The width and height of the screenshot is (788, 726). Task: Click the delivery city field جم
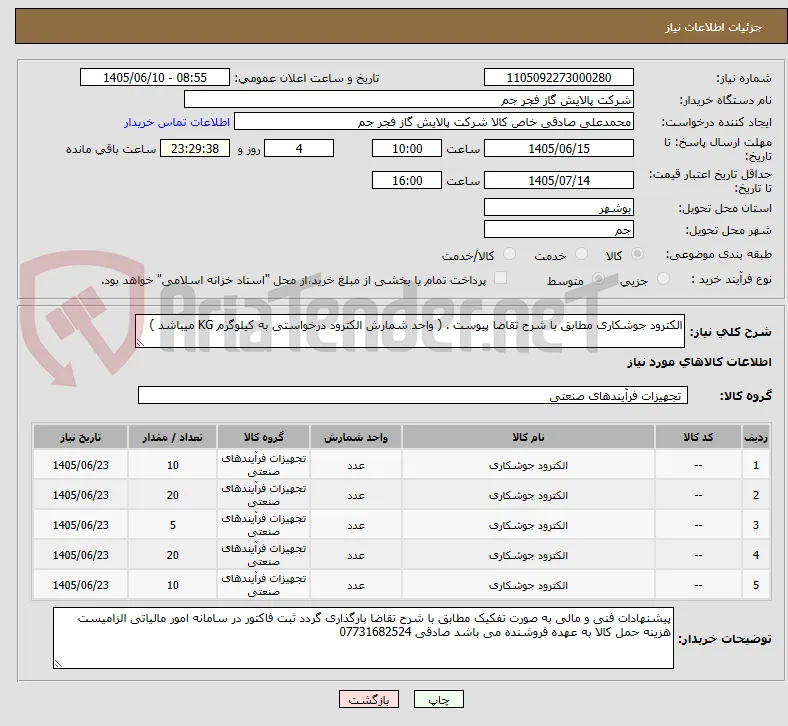pyautogui.click(x=559, y=230)
